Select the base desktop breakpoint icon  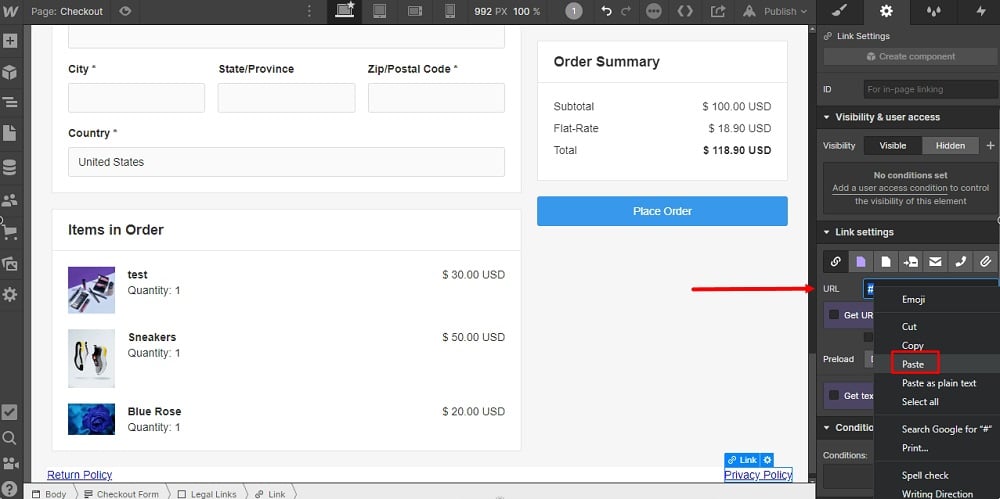click(344, 11)
